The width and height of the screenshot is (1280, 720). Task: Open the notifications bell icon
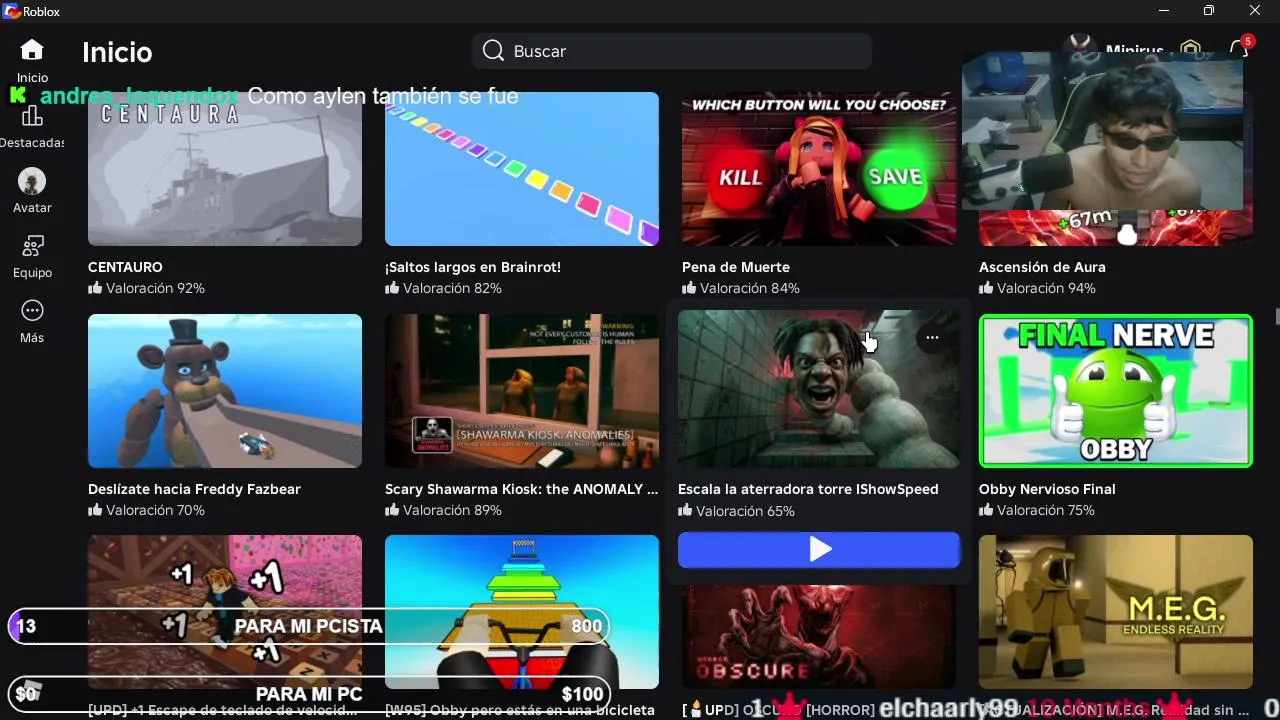[x=1239, y=50]
